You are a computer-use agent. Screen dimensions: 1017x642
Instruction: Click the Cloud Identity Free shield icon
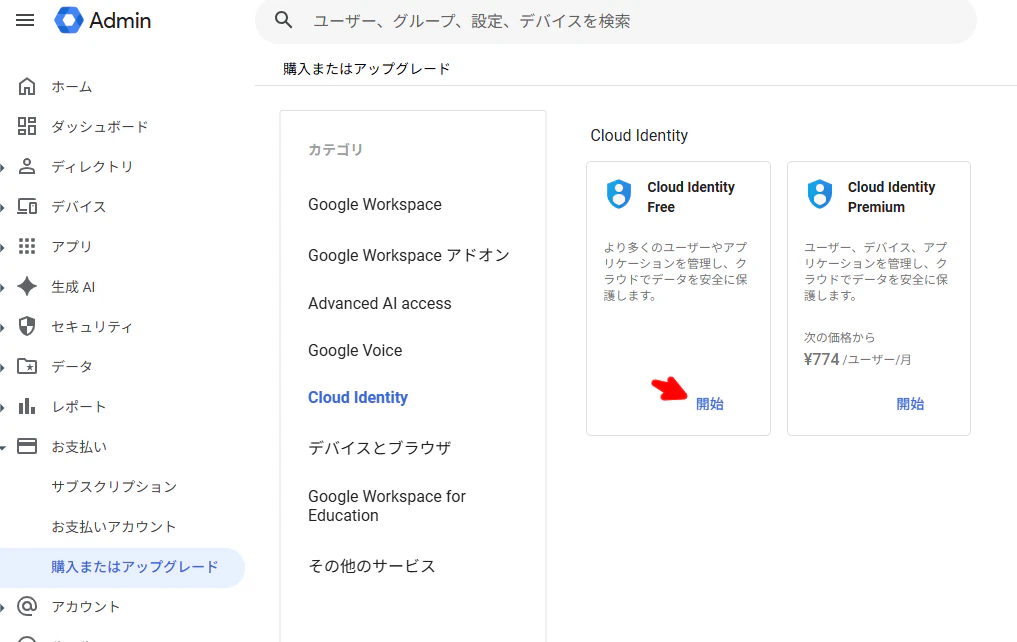pyautogui.click(x=619, y=194)
